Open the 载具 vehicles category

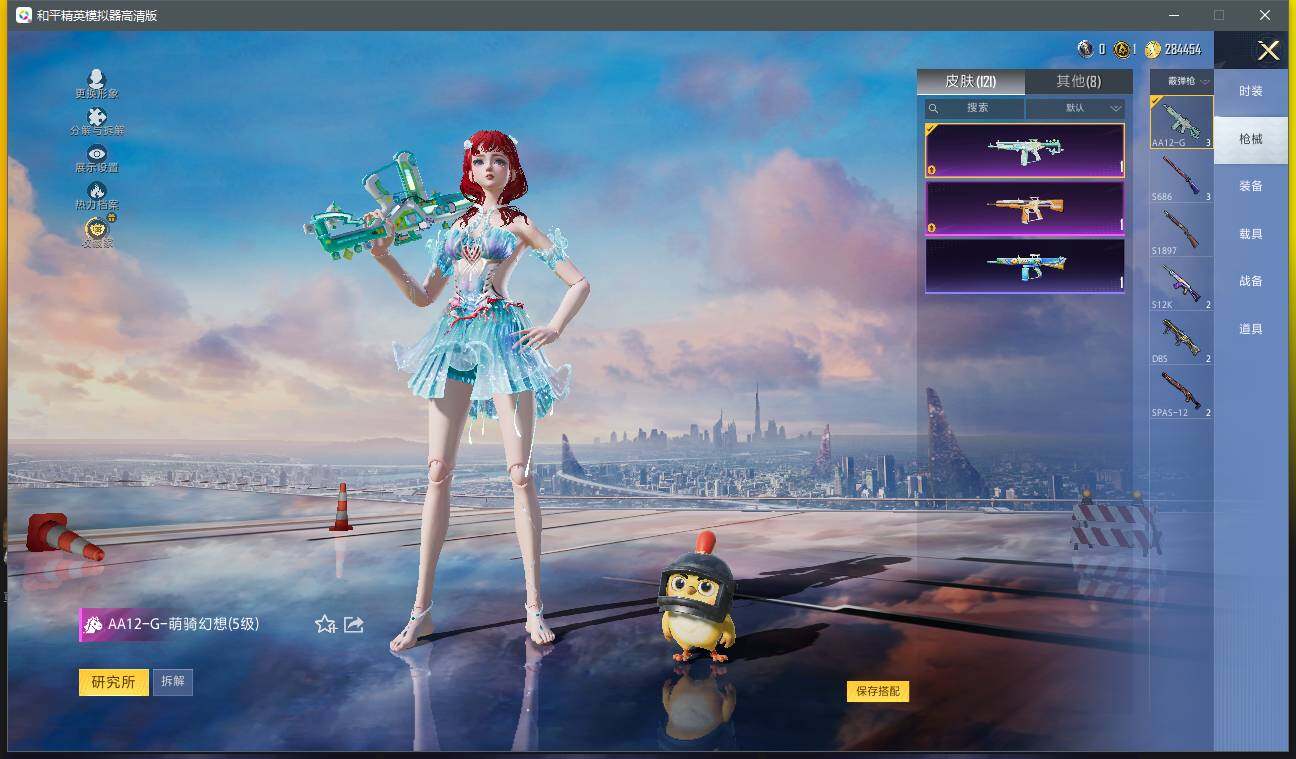1251,234
